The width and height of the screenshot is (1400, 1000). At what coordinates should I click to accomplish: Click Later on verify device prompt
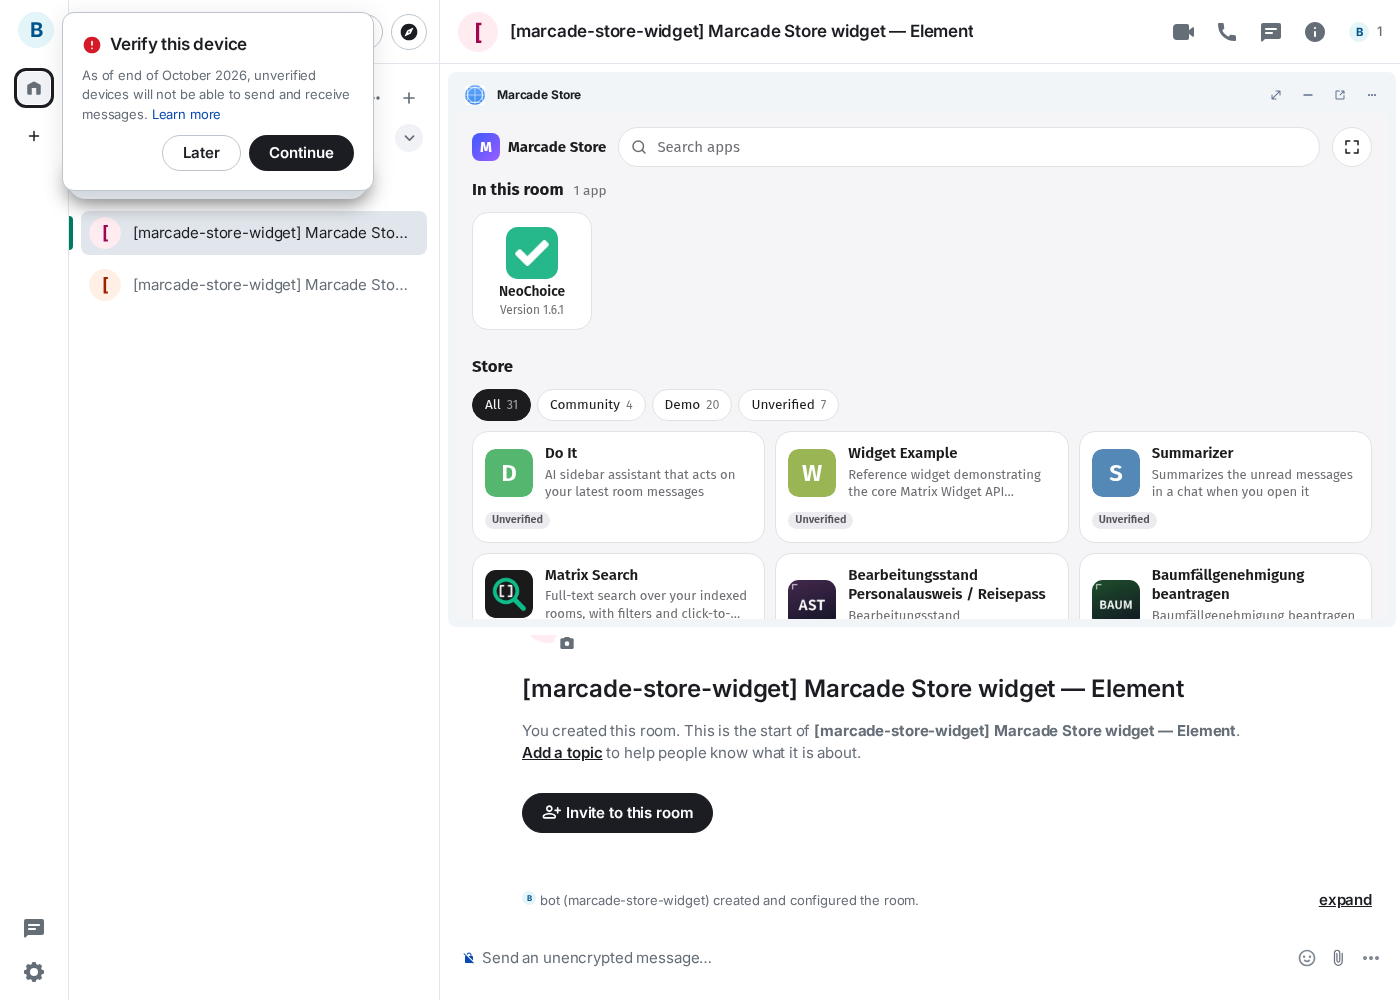[201, 153]
